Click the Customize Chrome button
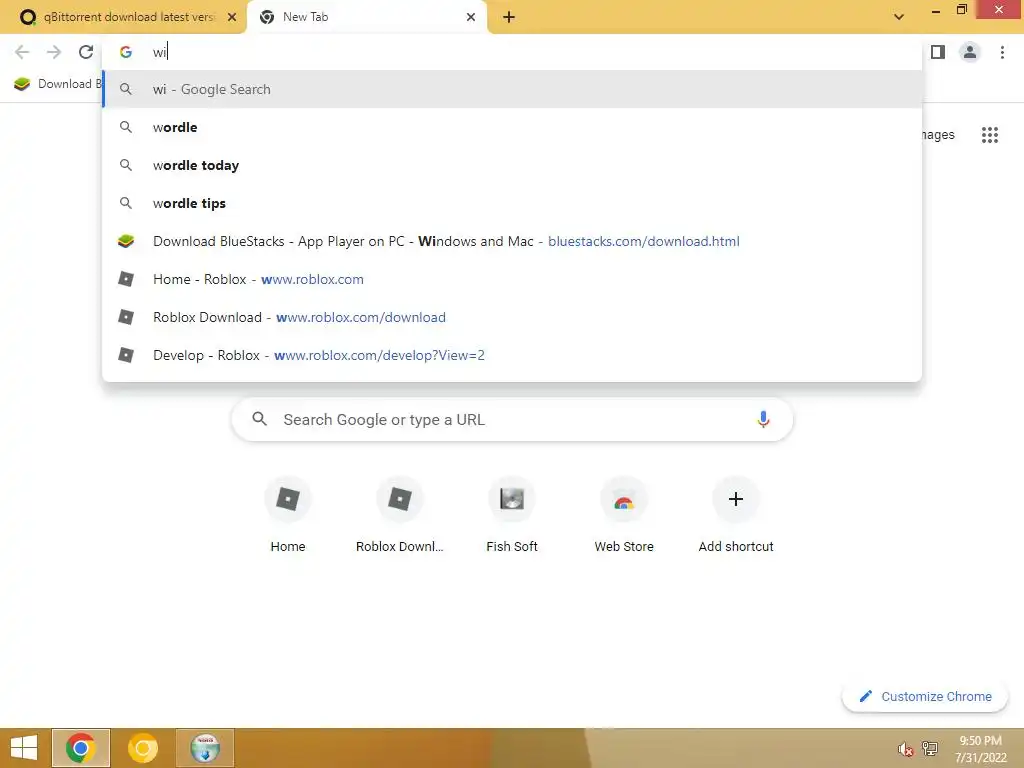 [925, 696]
